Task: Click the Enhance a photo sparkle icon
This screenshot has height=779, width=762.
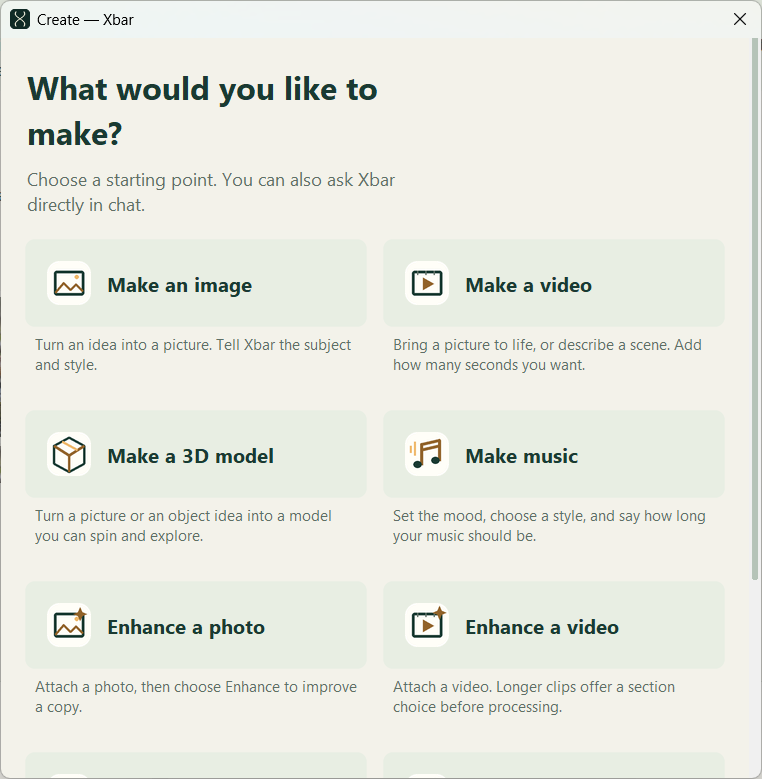Action: 69,625
